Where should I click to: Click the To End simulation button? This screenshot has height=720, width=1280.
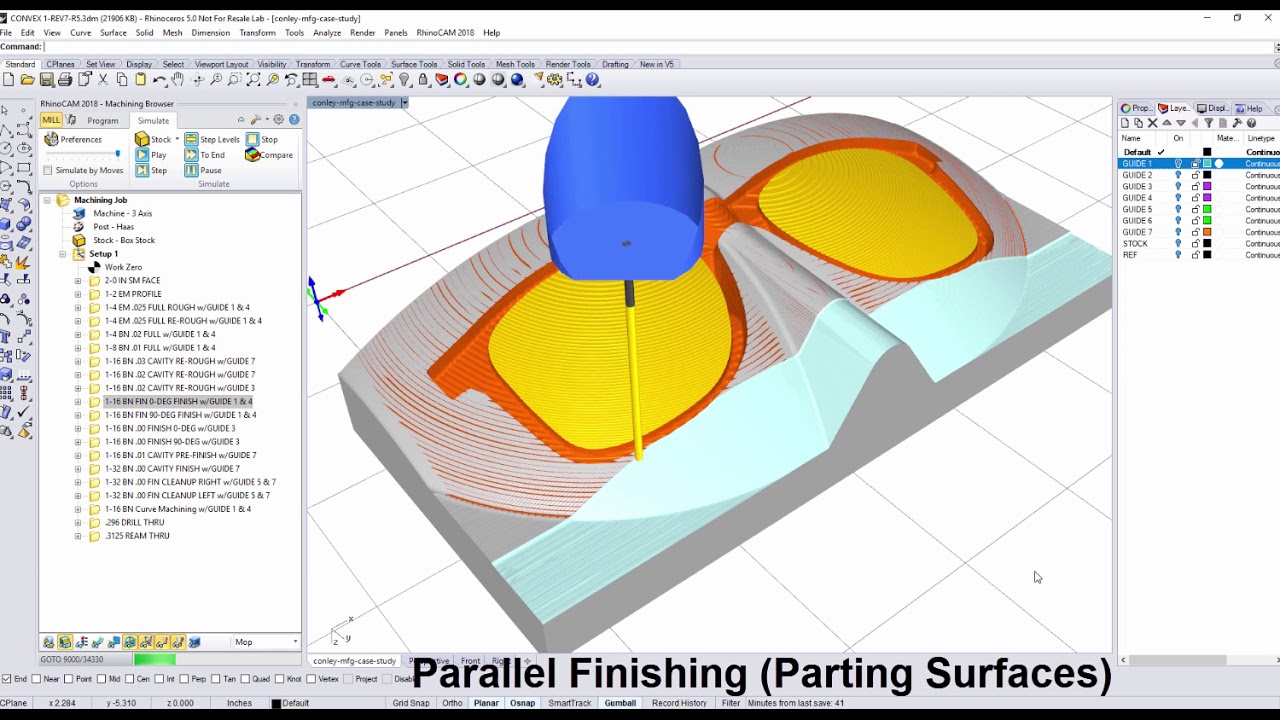tap(205, 155)
